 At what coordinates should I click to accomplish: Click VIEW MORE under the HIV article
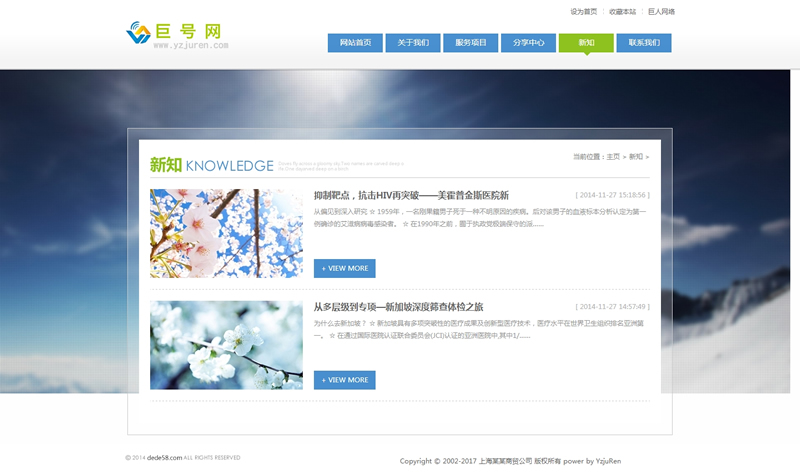point(344,268)
